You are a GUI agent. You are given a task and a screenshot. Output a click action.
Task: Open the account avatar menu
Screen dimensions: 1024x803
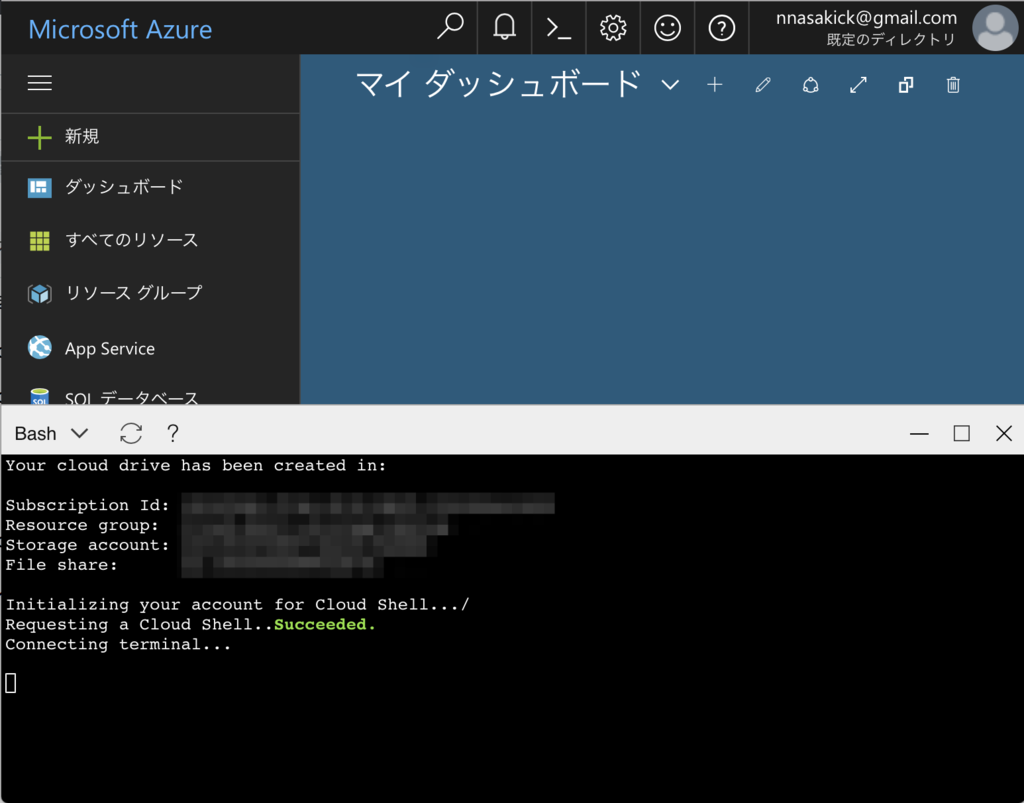pos(995,28)
